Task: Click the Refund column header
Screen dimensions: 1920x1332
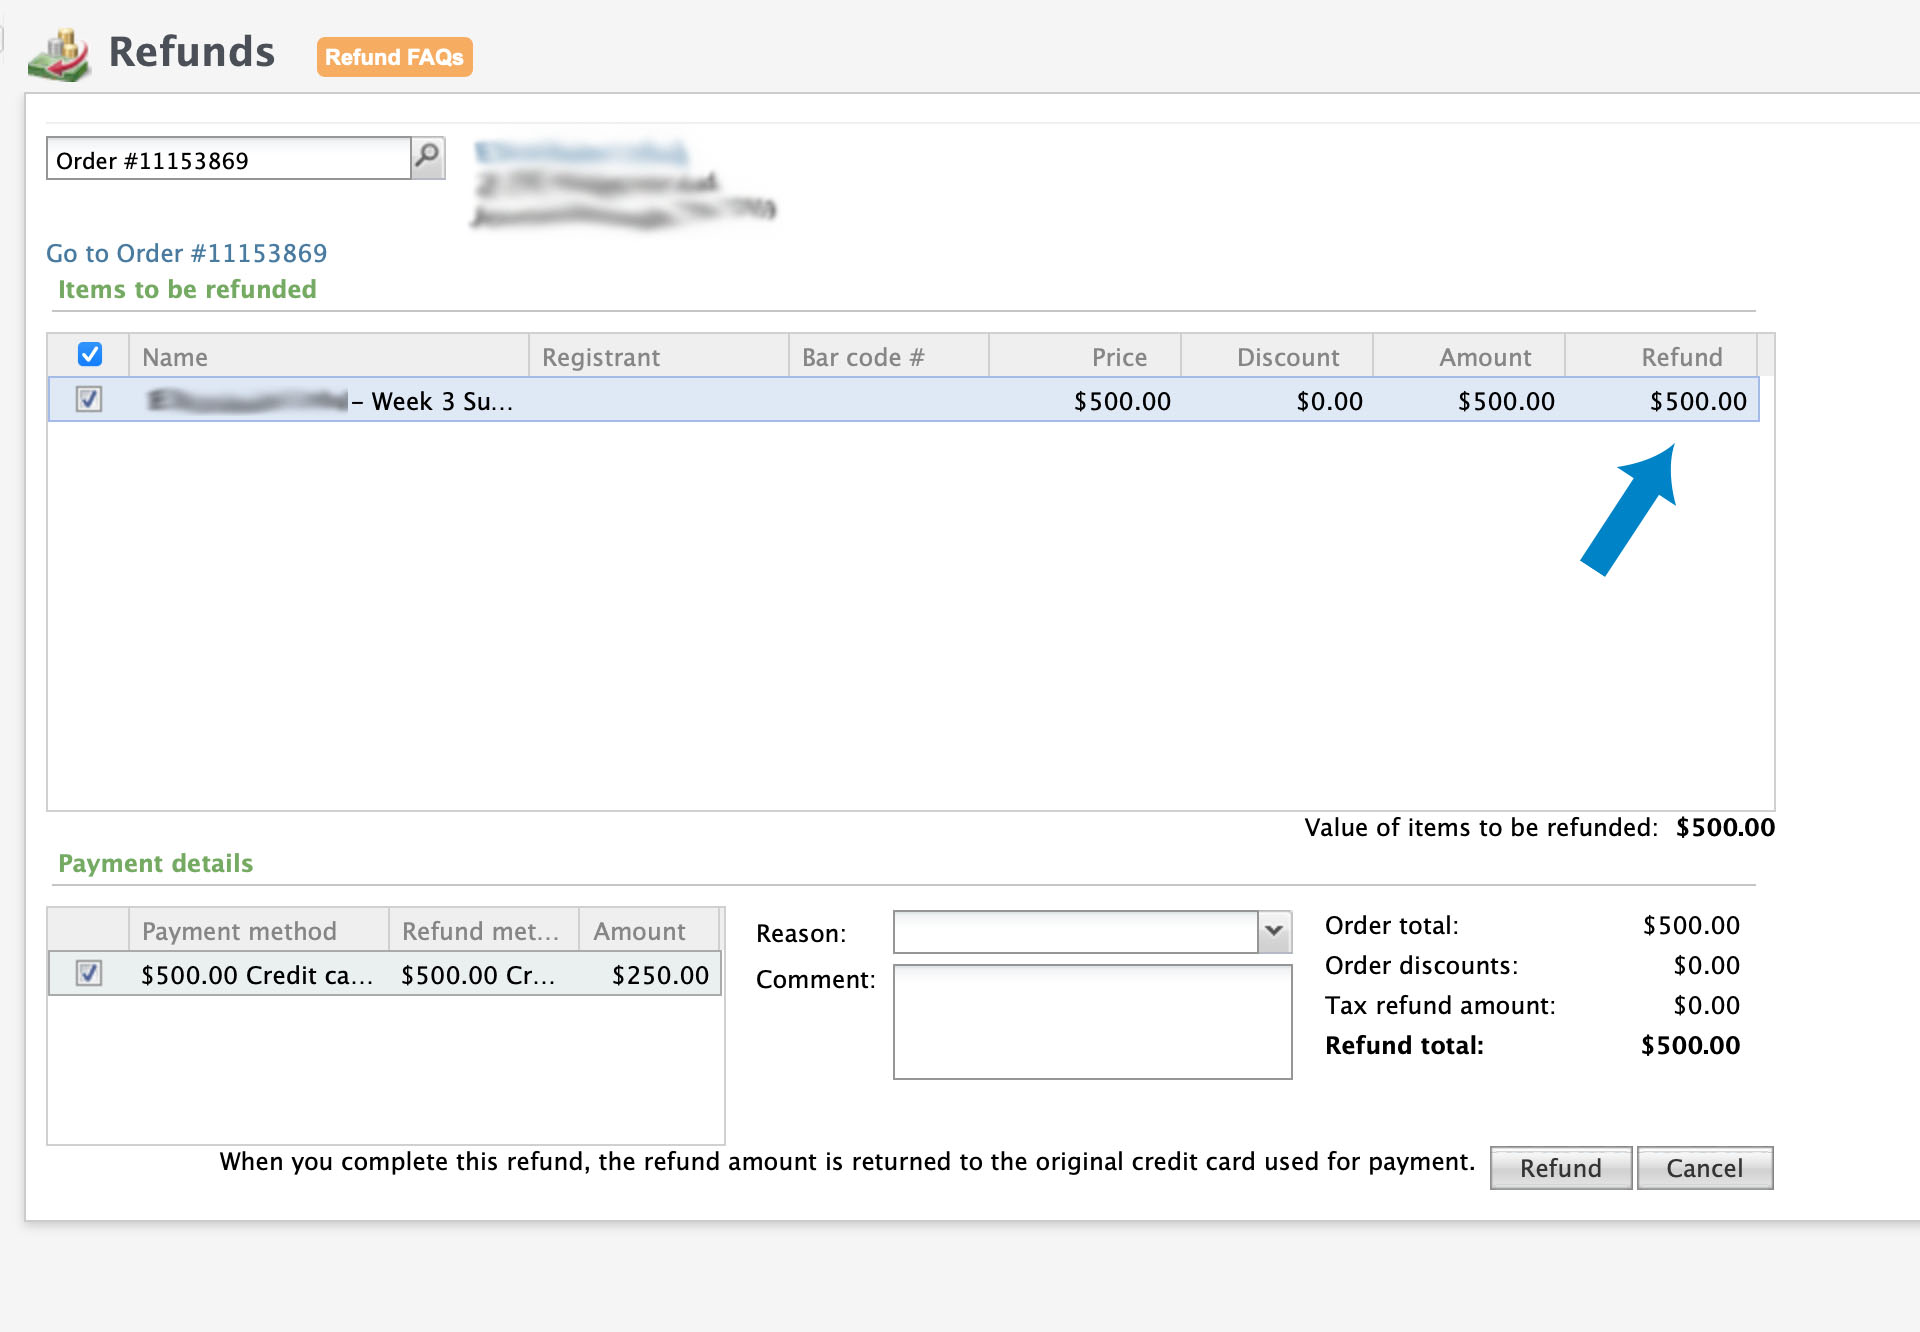Action: coord(1662,357)
